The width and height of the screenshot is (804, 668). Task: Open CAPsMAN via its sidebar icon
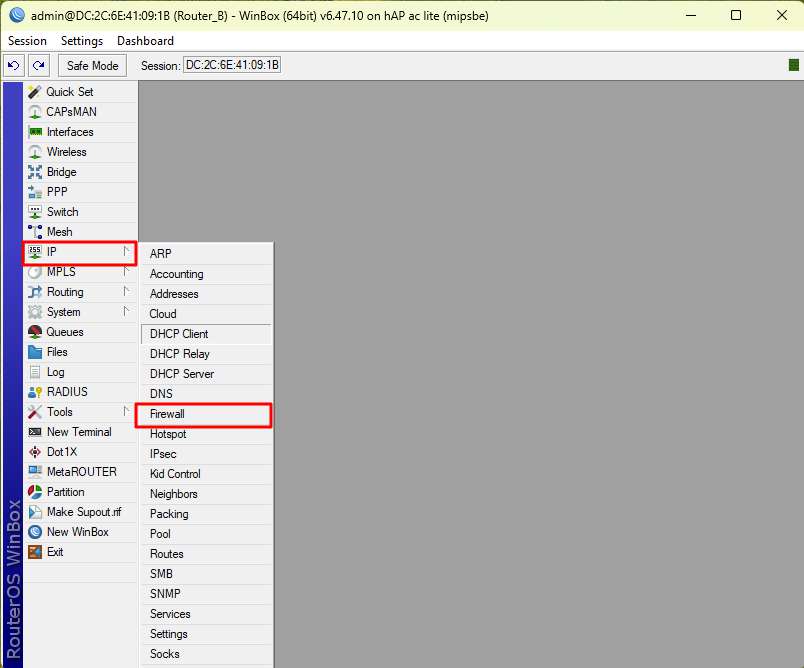click(x=35, y=112)
